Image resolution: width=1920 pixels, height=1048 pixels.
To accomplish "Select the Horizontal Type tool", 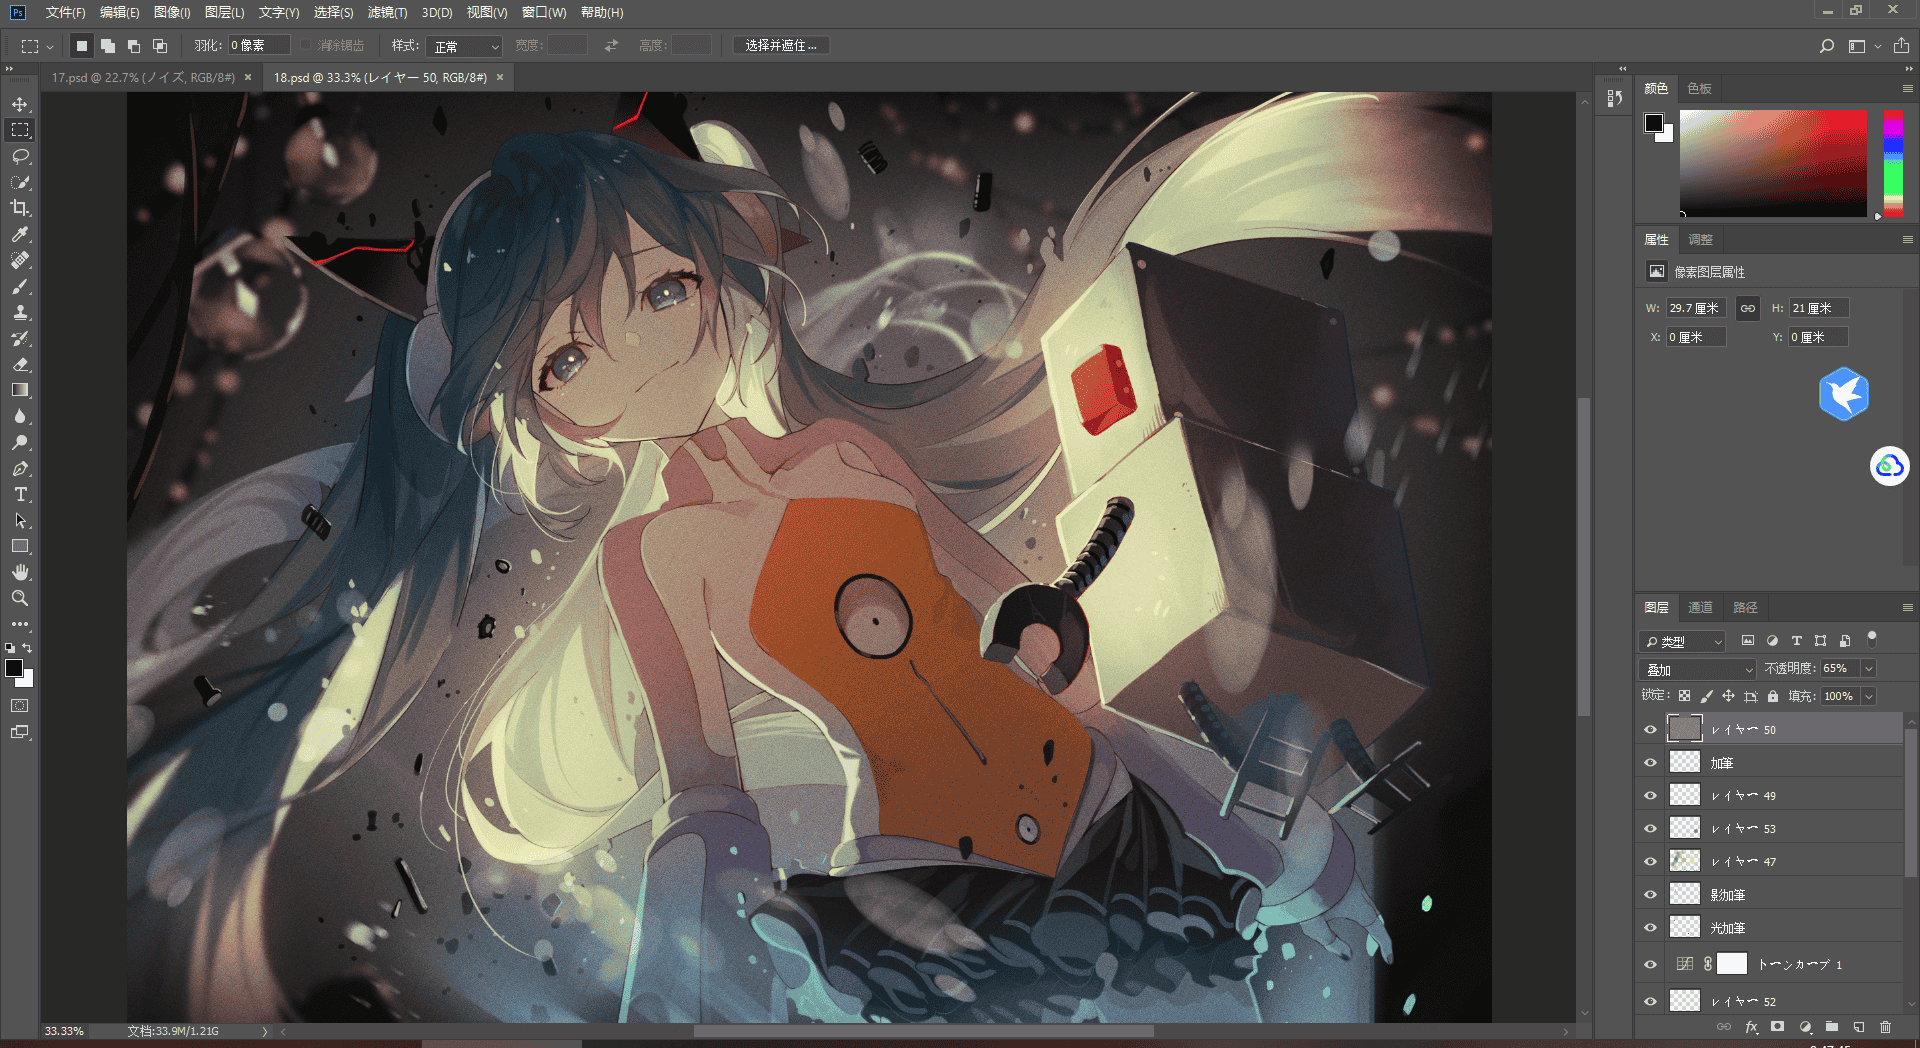I will tap(20, 494).
